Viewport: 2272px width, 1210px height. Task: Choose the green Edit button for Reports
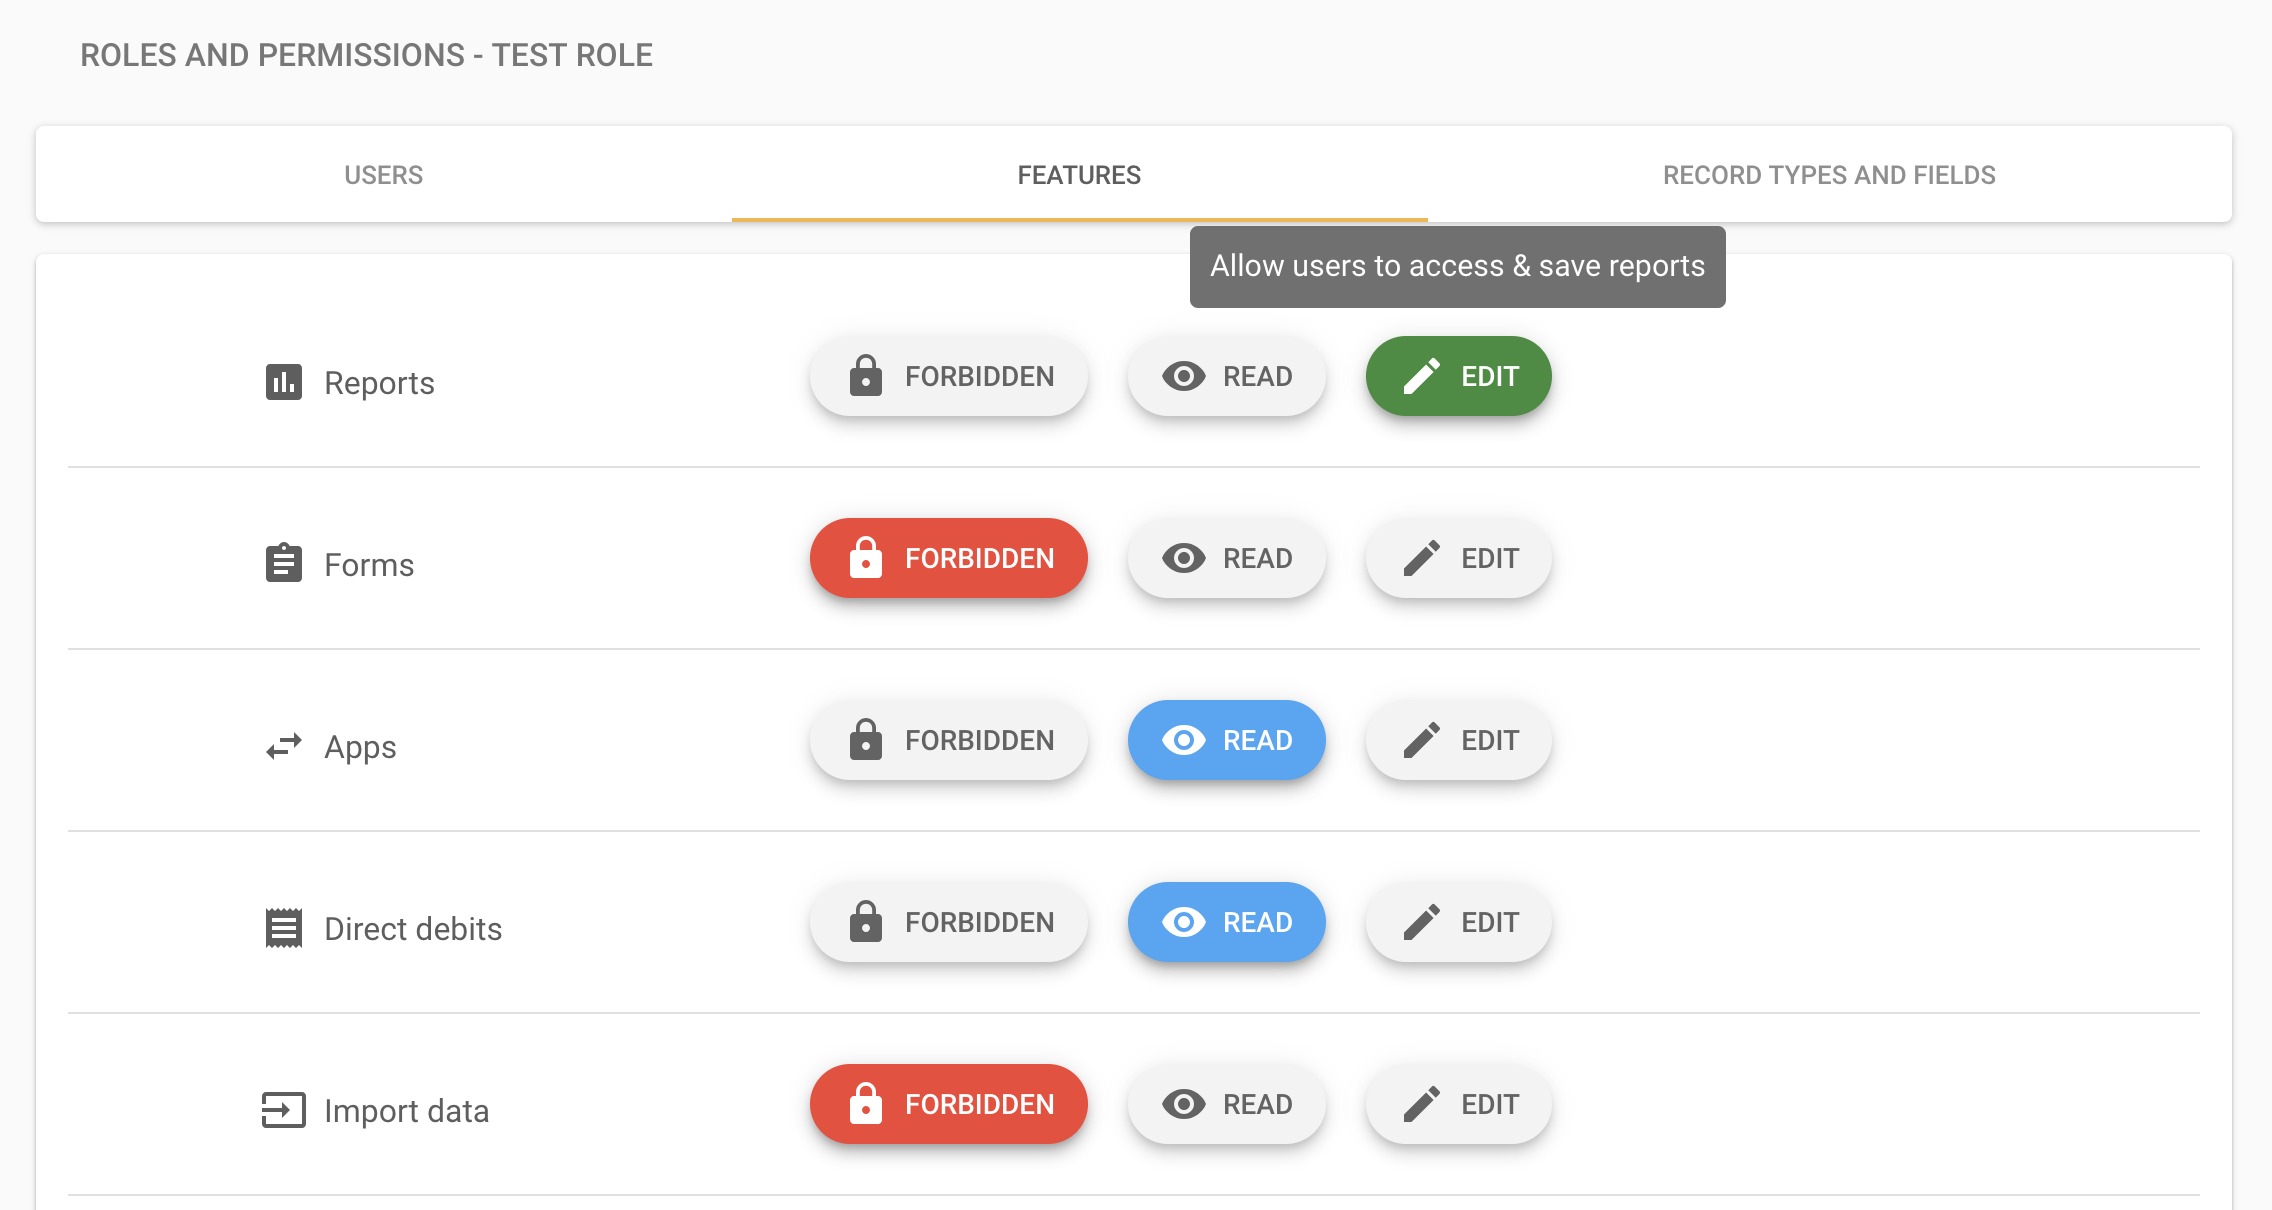(1459, 376)
